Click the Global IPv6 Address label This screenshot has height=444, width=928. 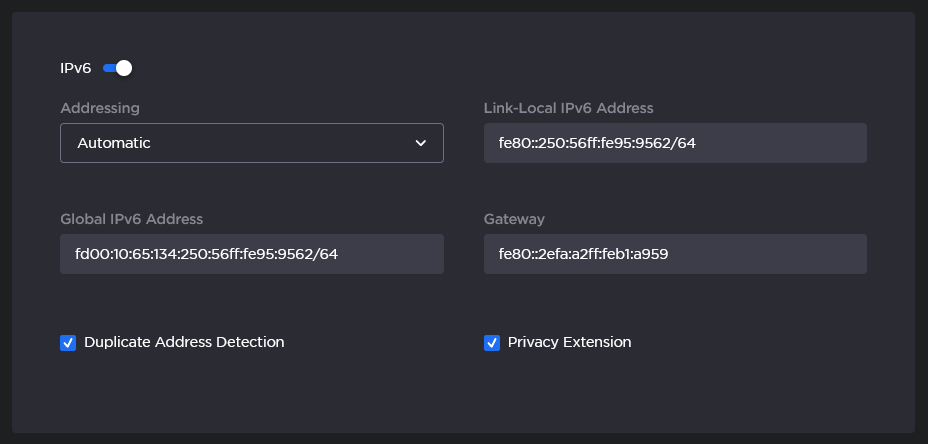131,219
